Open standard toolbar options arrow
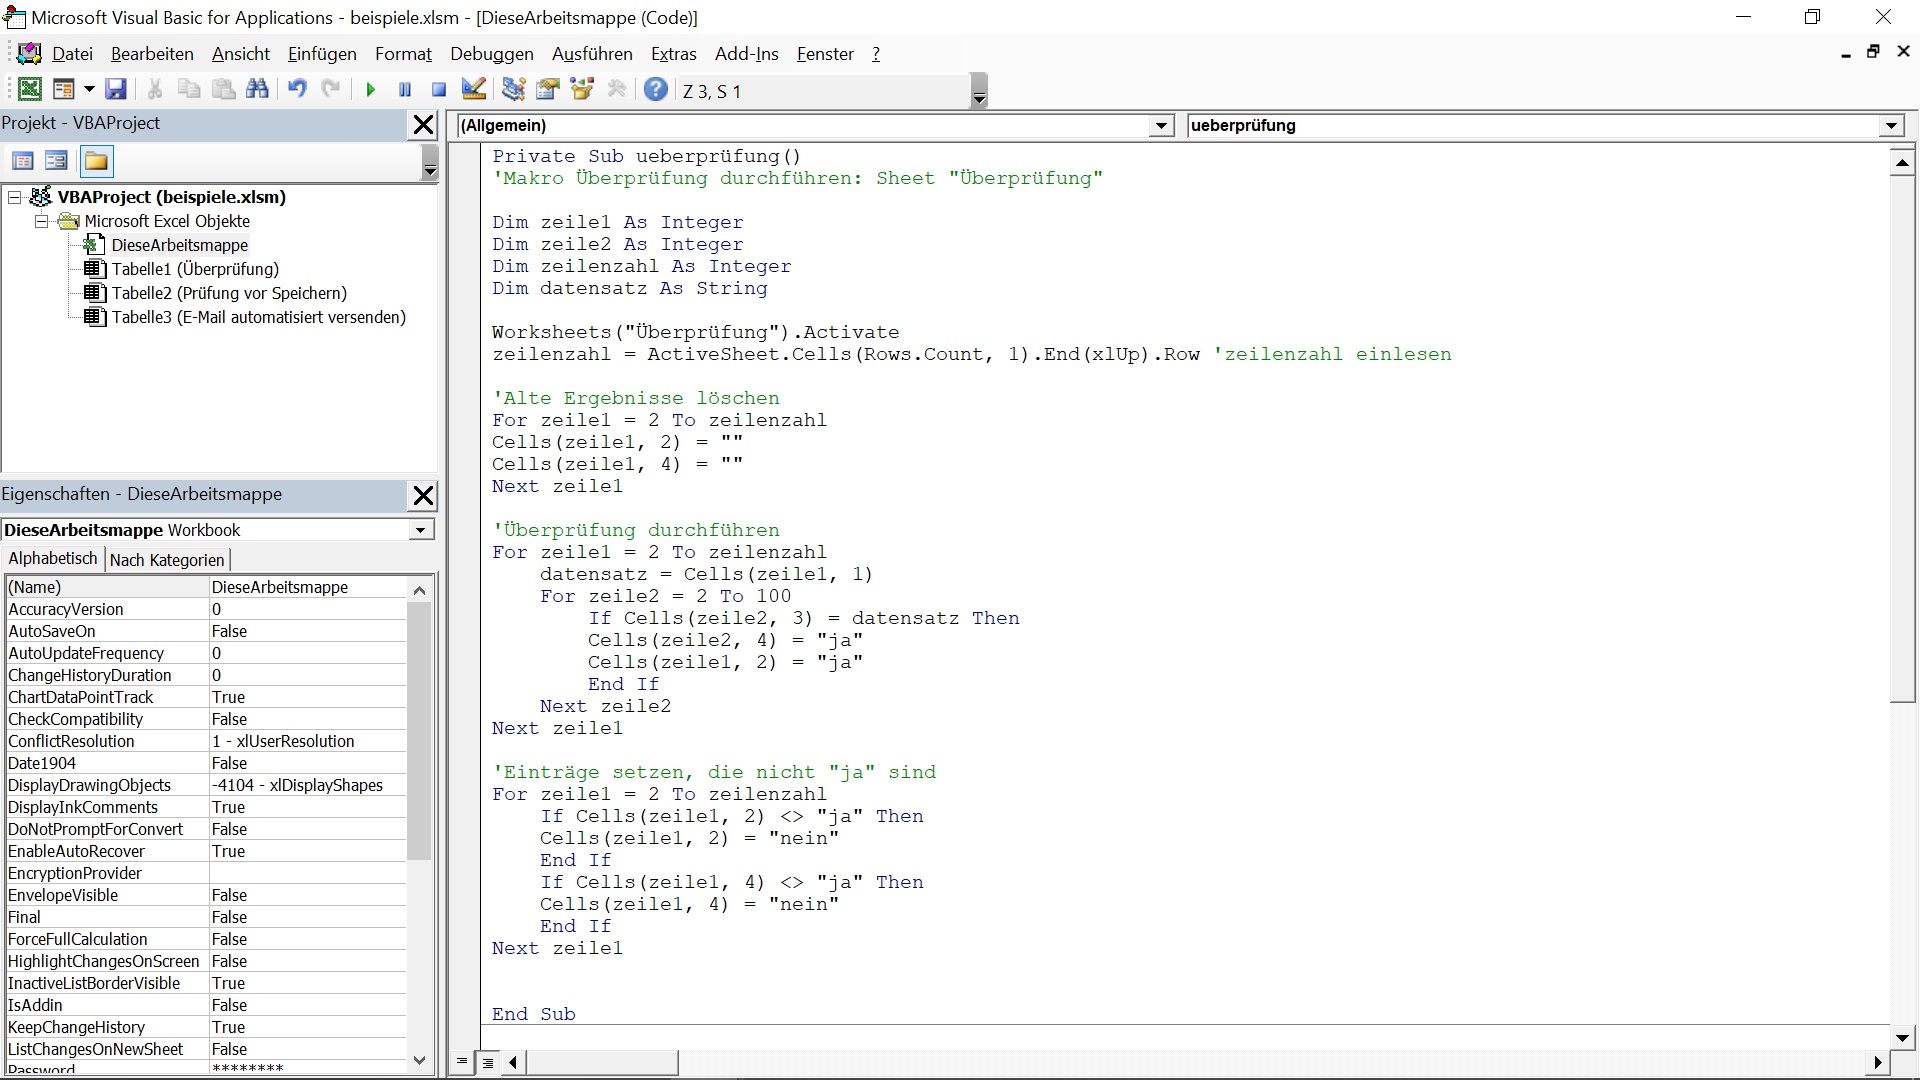This screenshot has width=1920, height=1080. (980, 91)
